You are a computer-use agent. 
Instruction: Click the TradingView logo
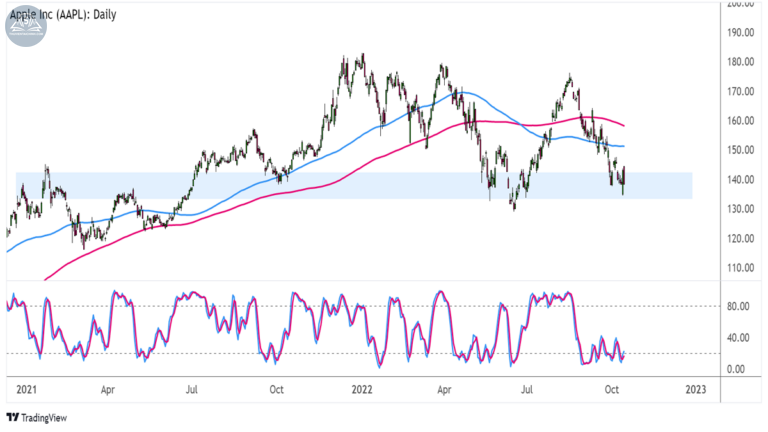click(37, 418)
